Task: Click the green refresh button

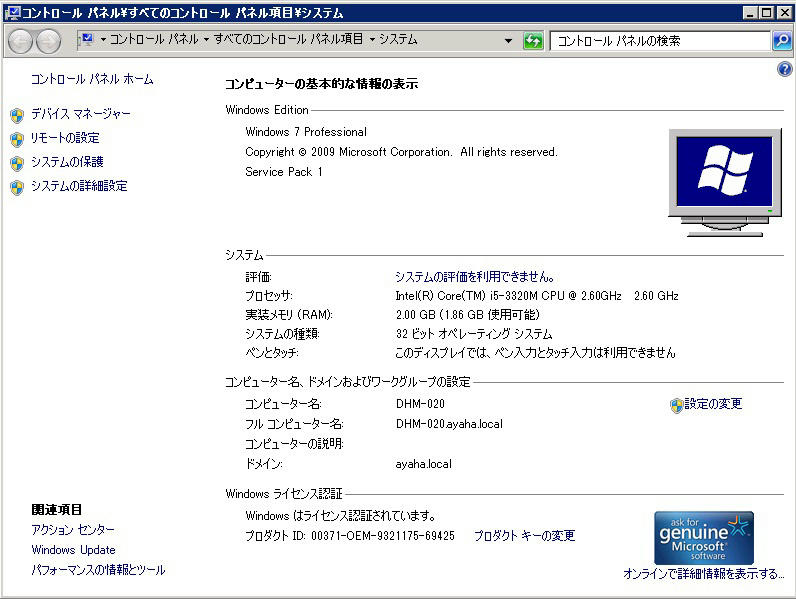Action: point(533,41)
